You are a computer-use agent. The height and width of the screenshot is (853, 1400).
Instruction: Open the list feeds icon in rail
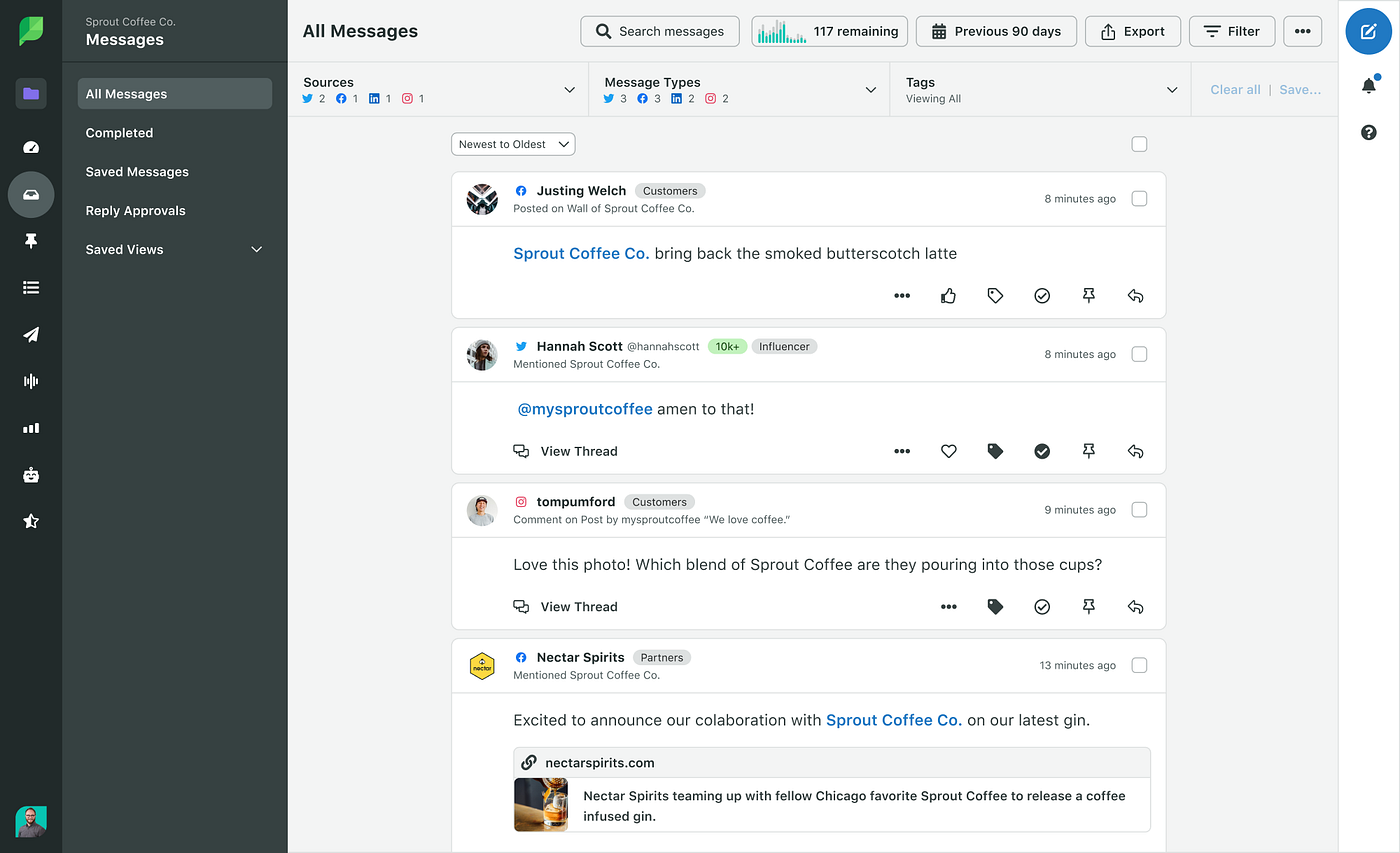click(x=31, y=288)
